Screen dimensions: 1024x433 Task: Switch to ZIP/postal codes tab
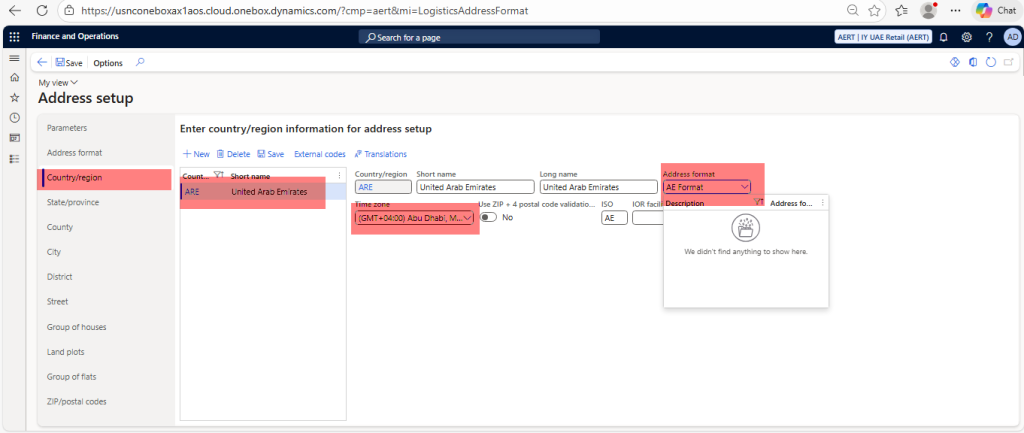[x=77, y=401]
